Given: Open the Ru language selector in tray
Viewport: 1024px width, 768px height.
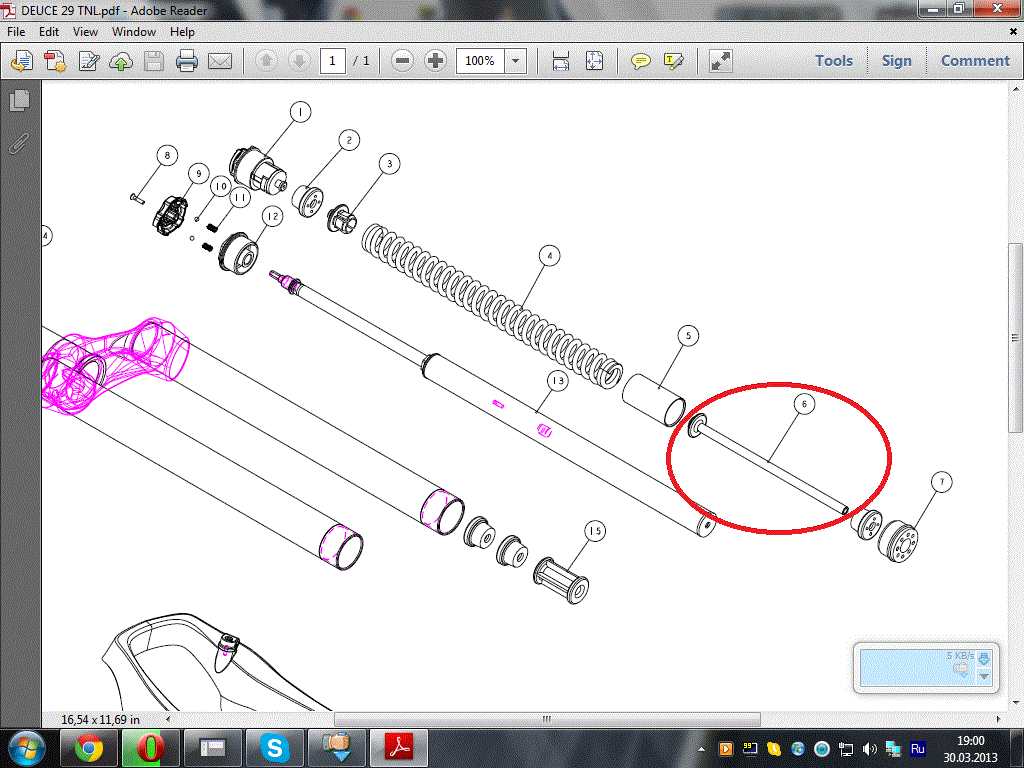Looking at the screenshot, I should point(917,748).
